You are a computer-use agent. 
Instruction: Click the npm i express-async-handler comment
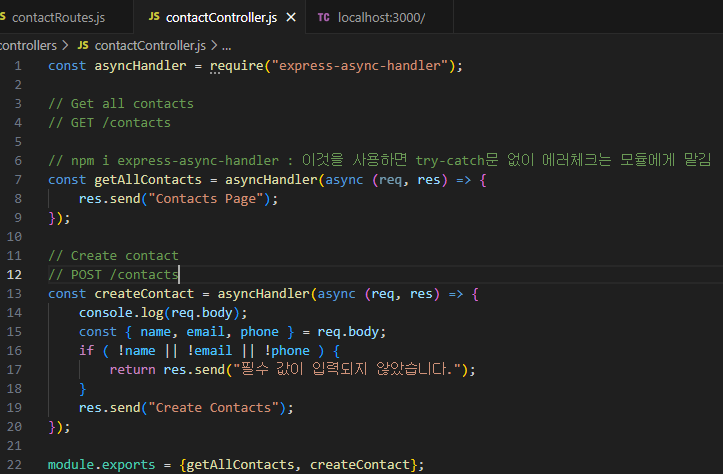point(379,160)
